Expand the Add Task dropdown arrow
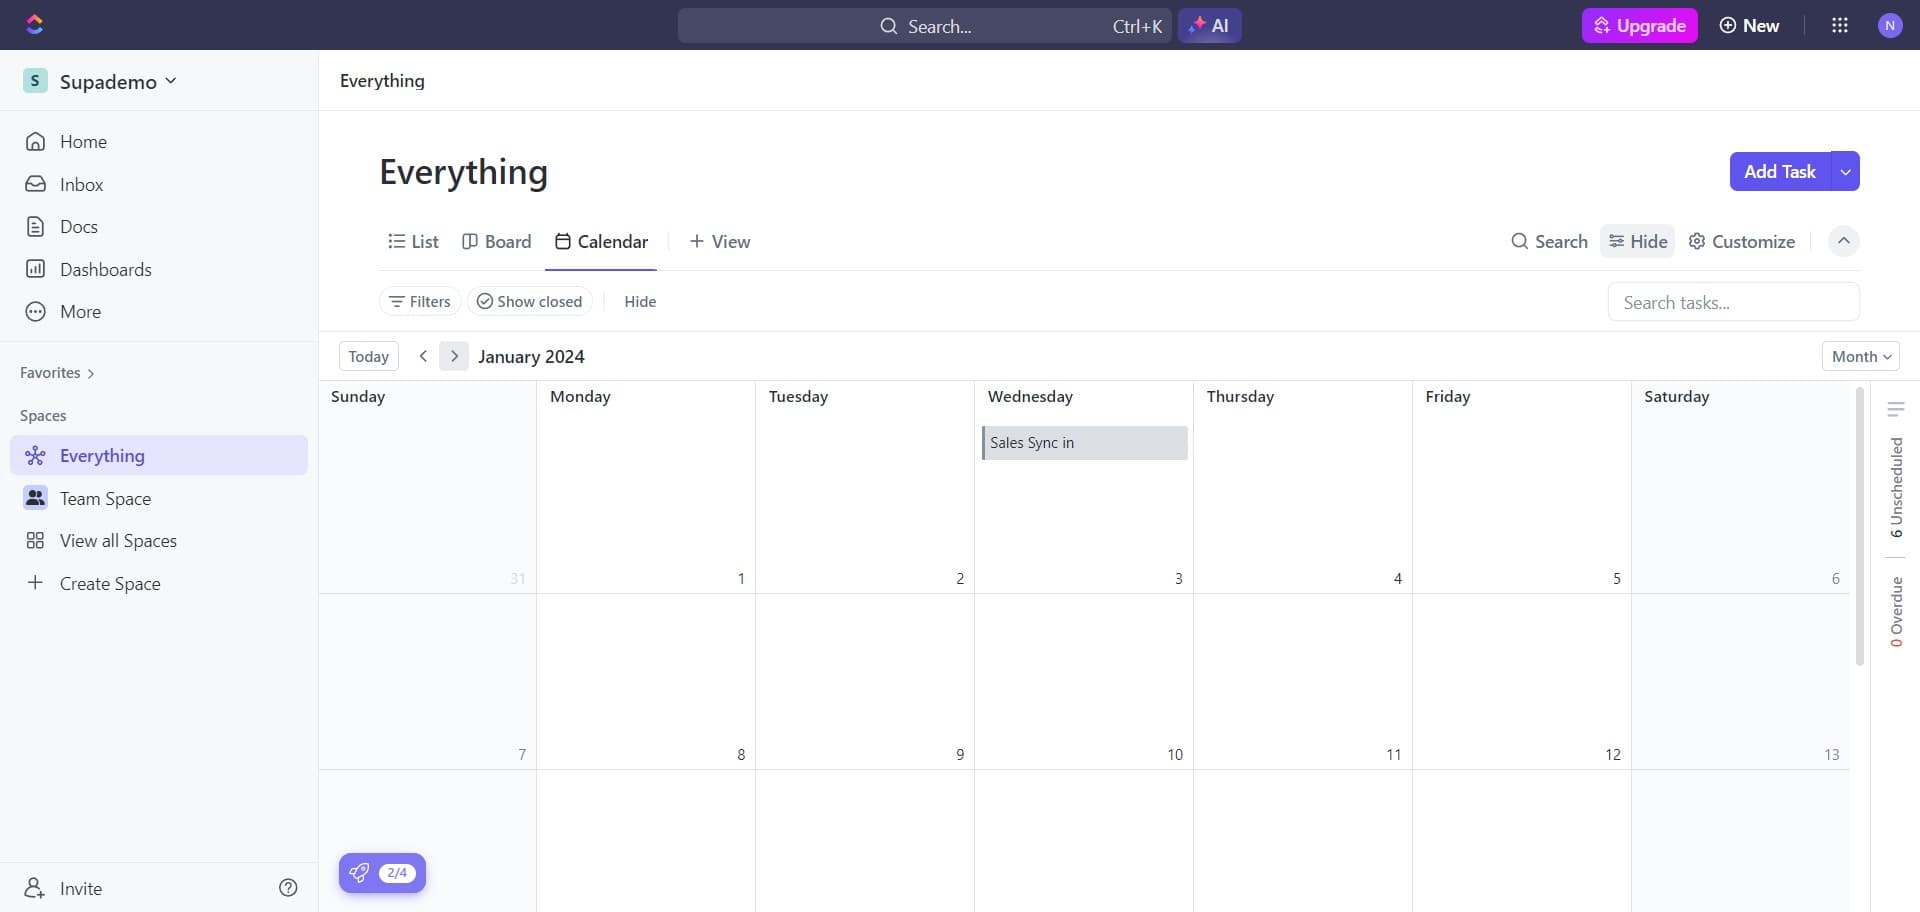Viewport: 1920px width, 912px height. (1845, 172)
